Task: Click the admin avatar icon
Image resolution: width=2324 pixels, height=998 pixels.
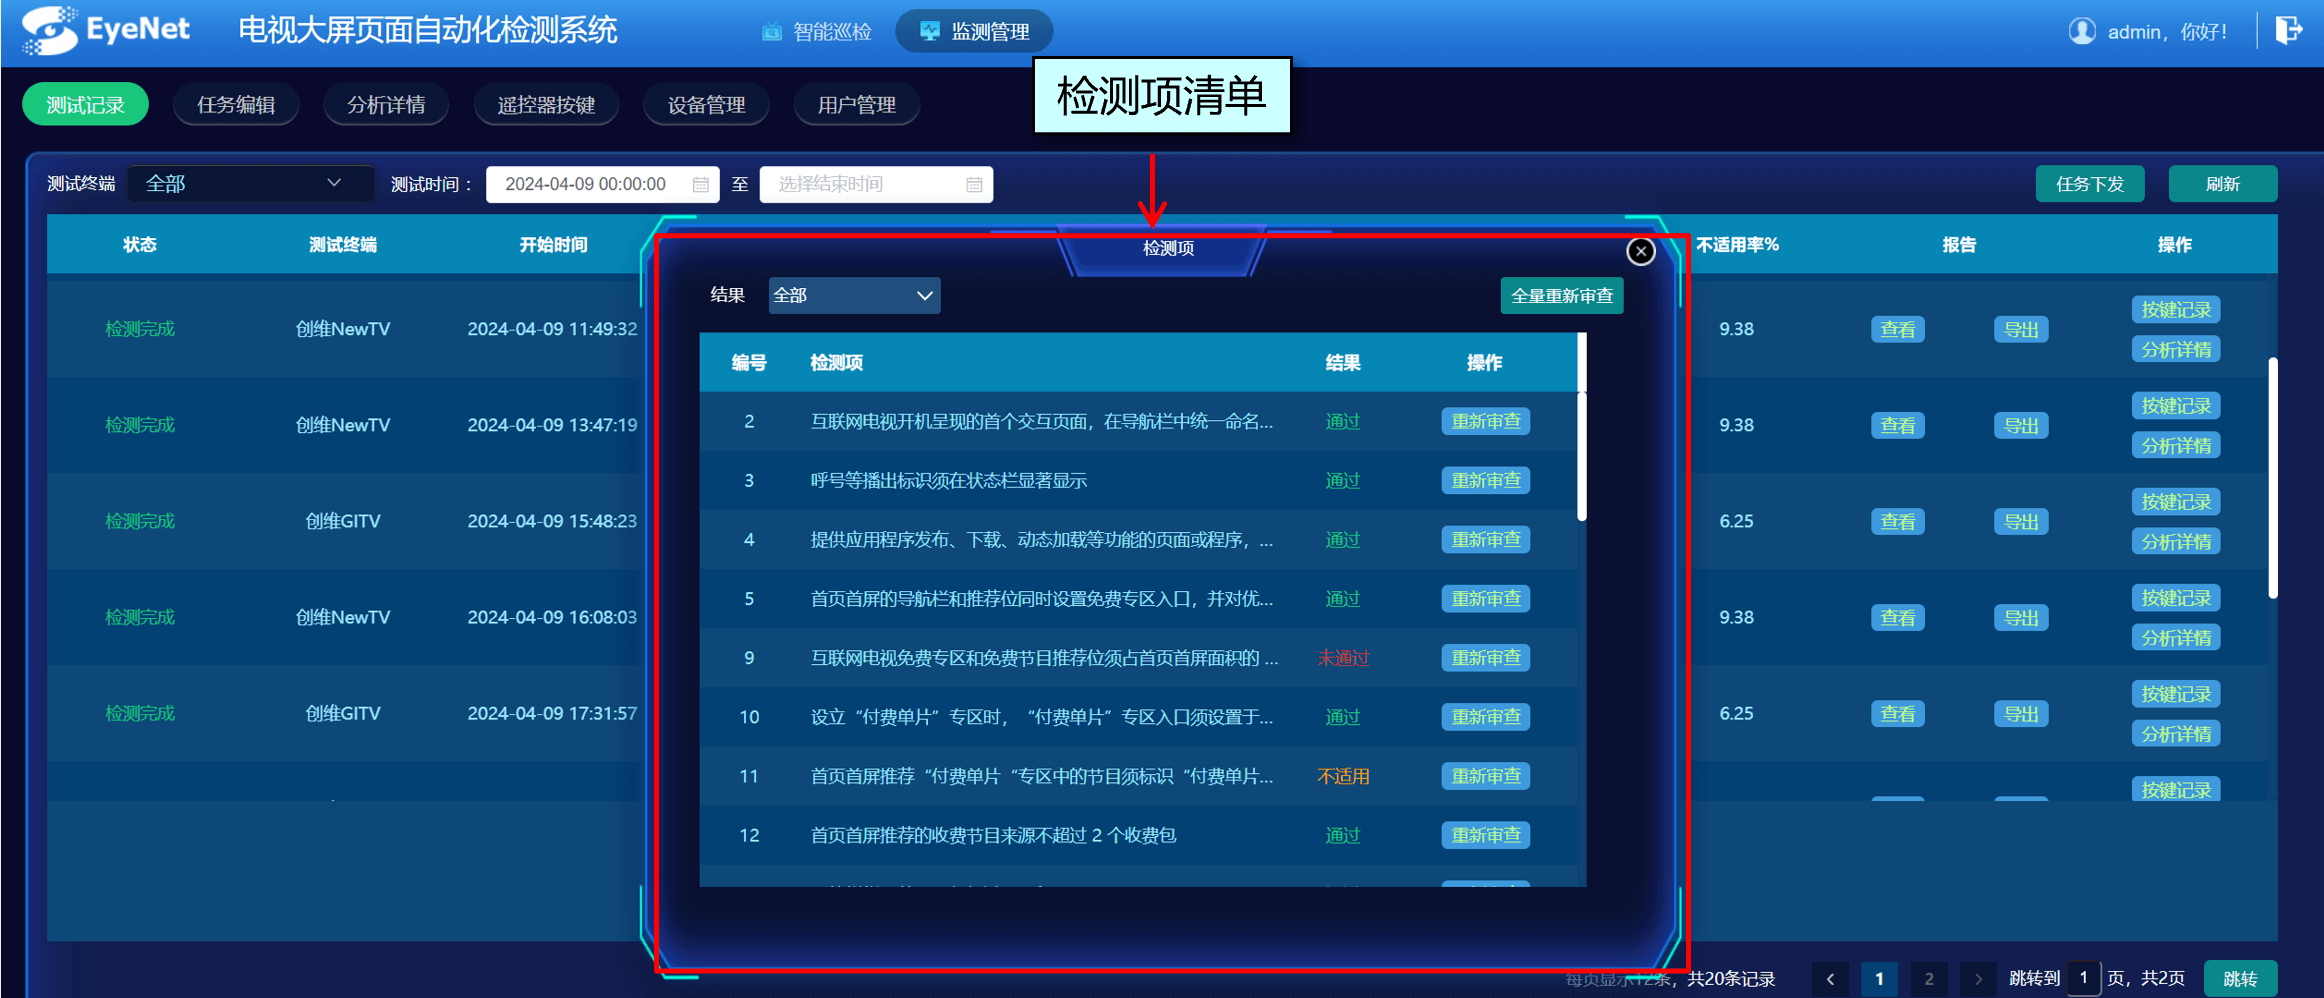Action: point(2082,31)
